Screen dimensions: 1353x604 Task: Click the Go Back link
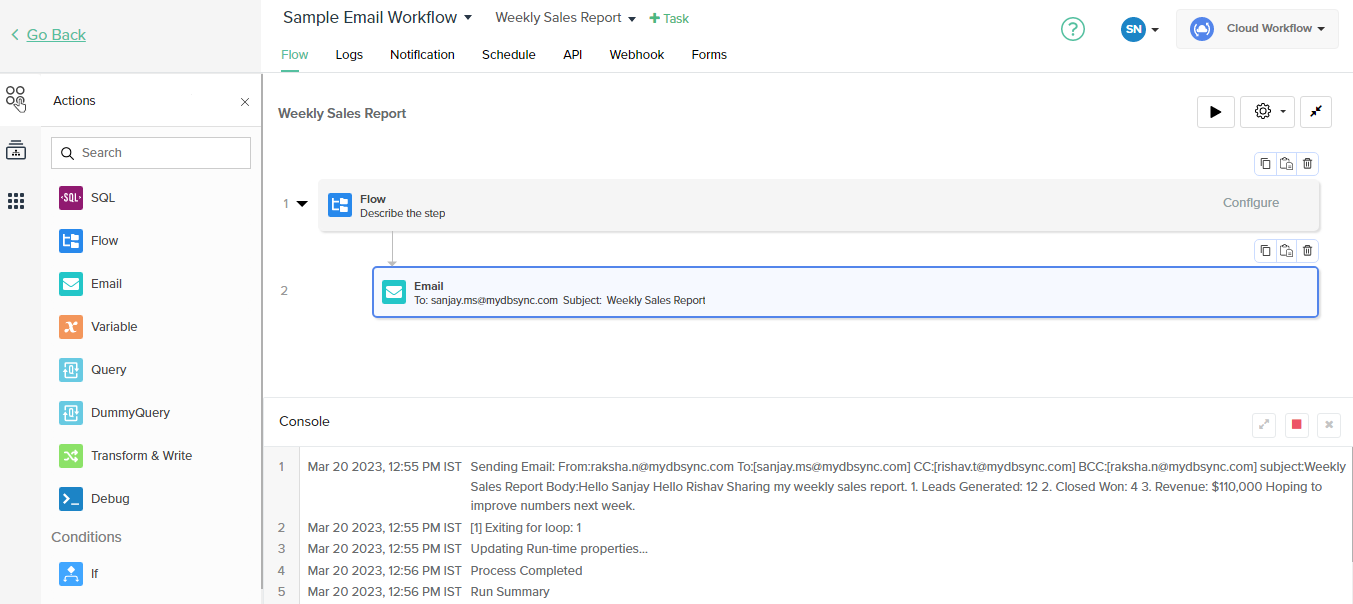(56, 35)
